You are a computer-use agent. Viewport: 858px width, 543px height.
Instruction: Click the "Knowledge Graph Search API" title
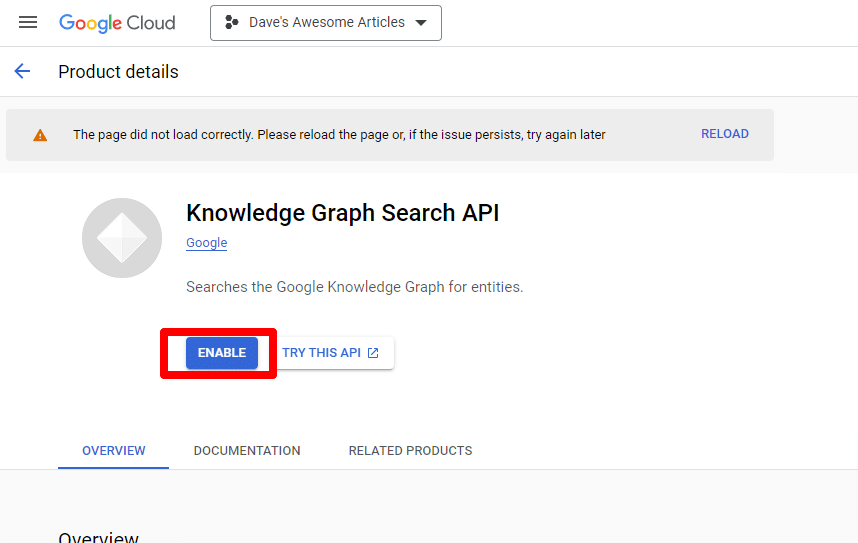(342, 213)
